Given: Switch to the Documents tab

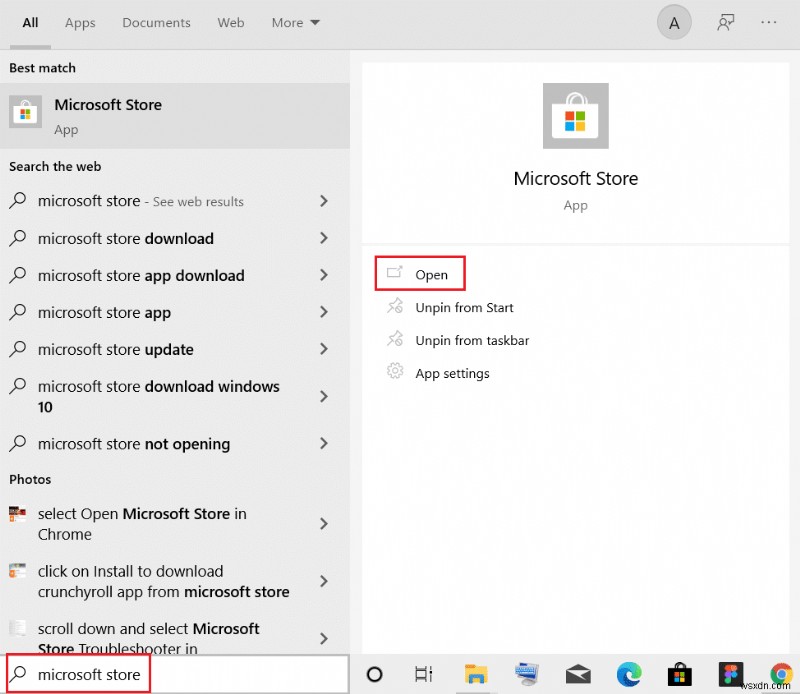Looking at the screenshot, I should 156,22.
